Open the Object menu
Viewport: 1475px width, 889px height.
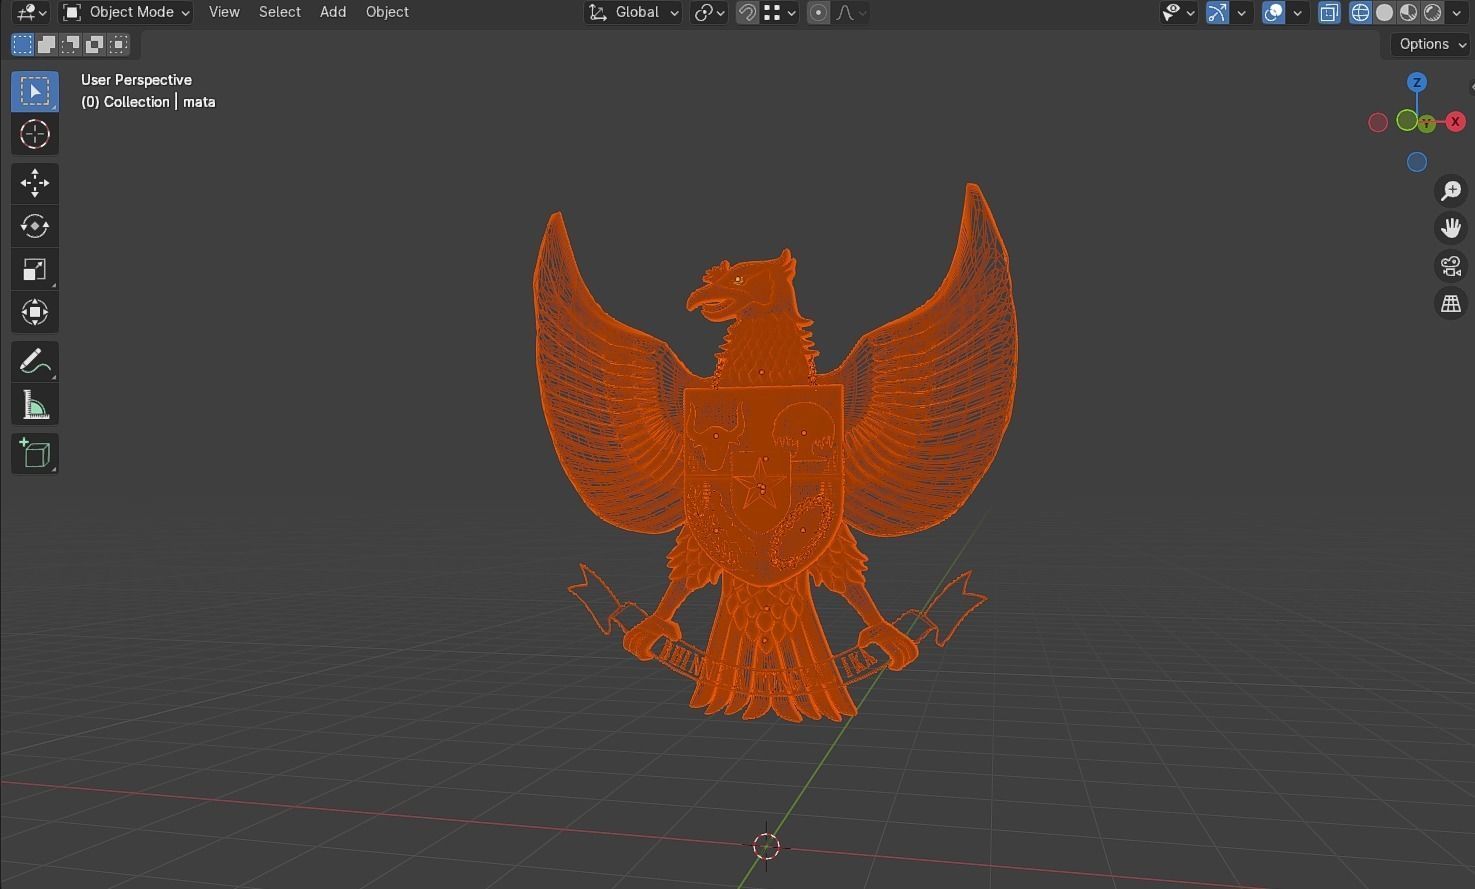pyautogui.click(x=387, y=12)
